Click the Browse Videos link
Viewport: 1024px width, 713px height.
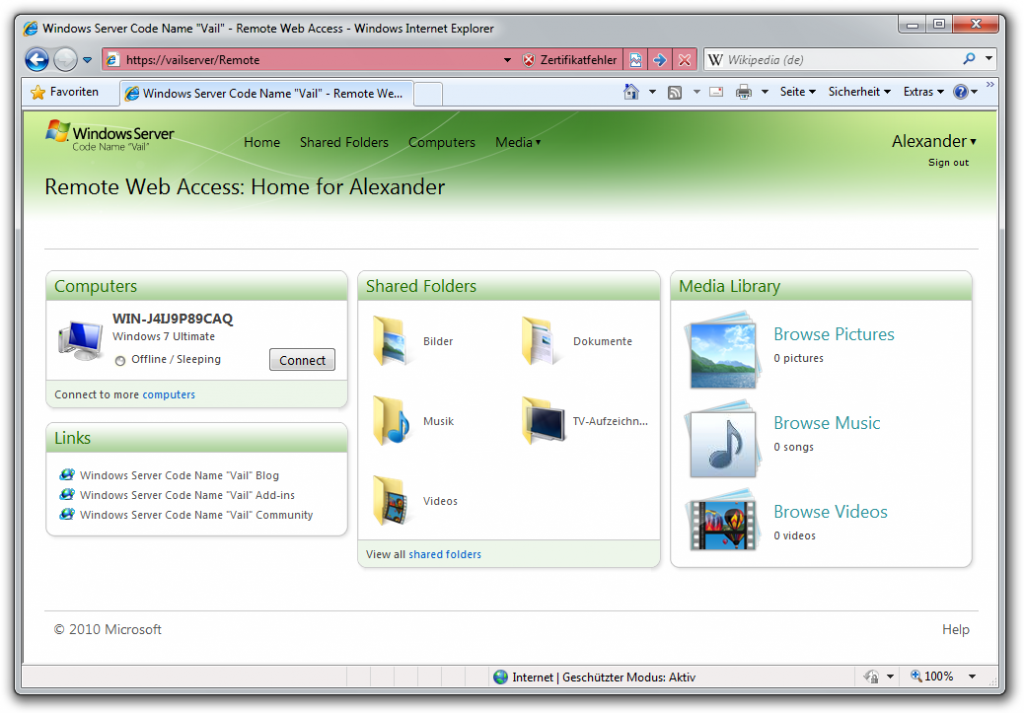point(830,512)
